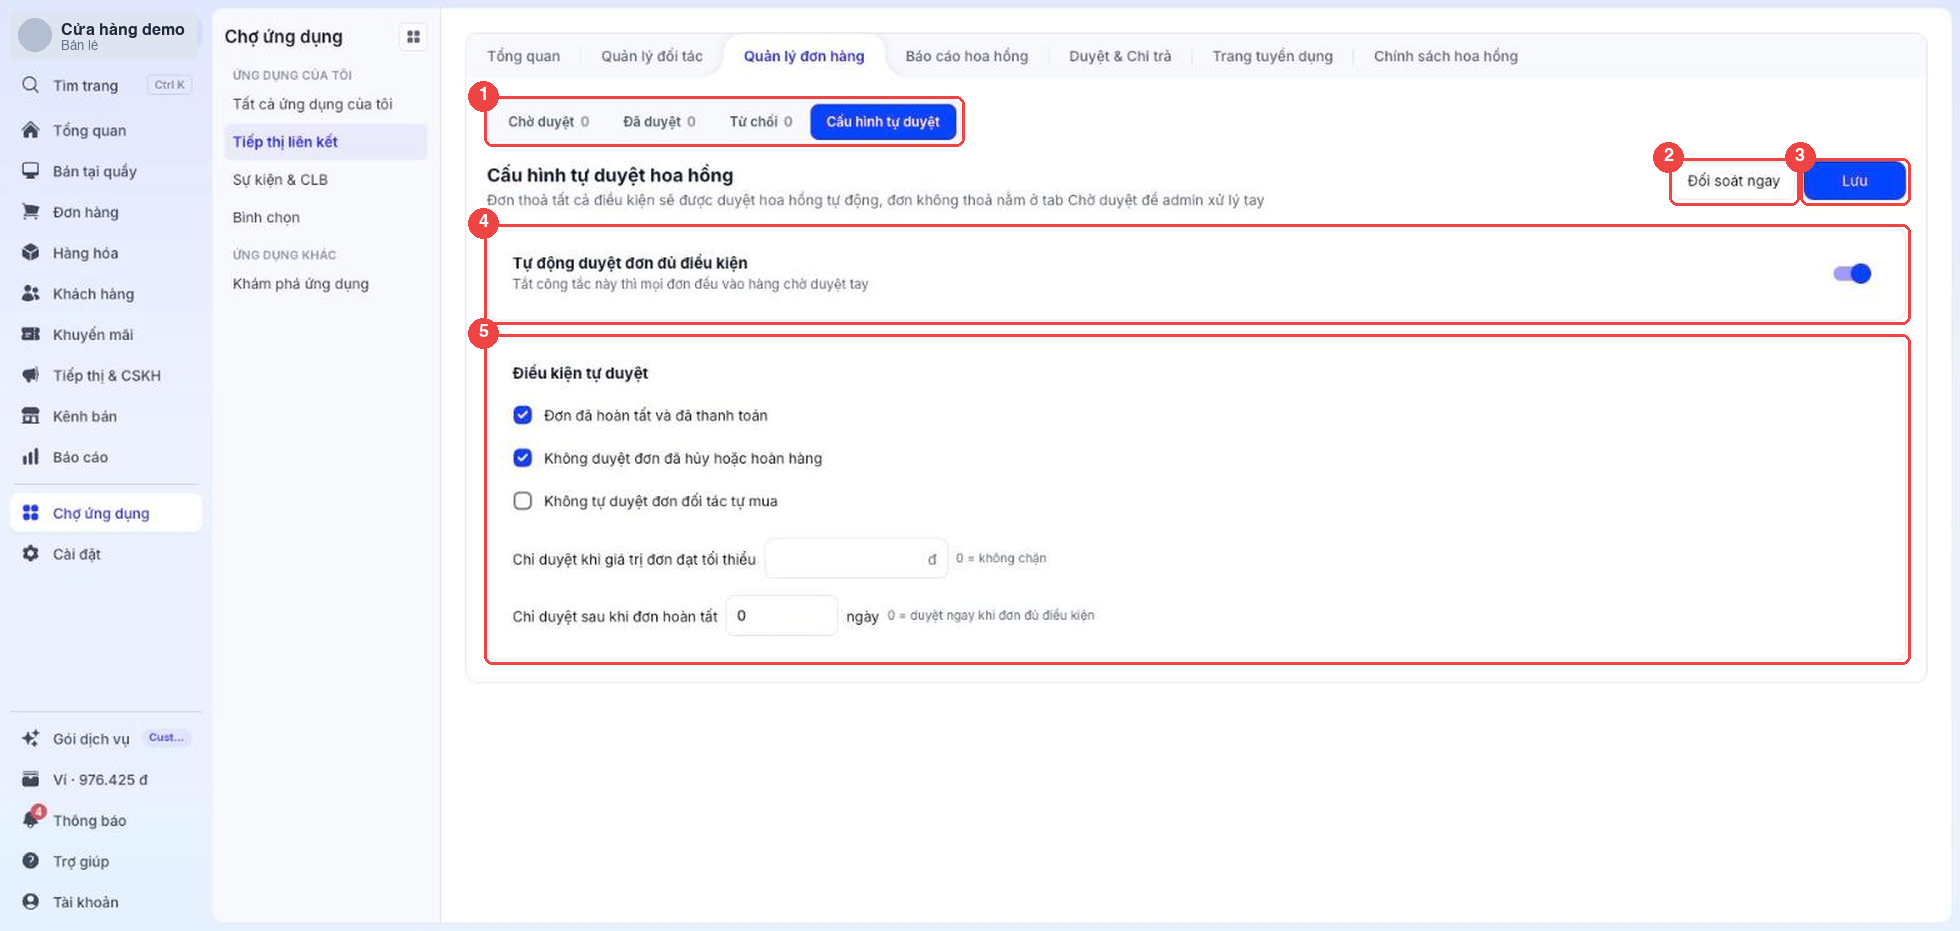This screenshot has height=931, width=1960.
Task: Open Tất cả ứng dụng của tôi
Action: (x=313, y=104)
